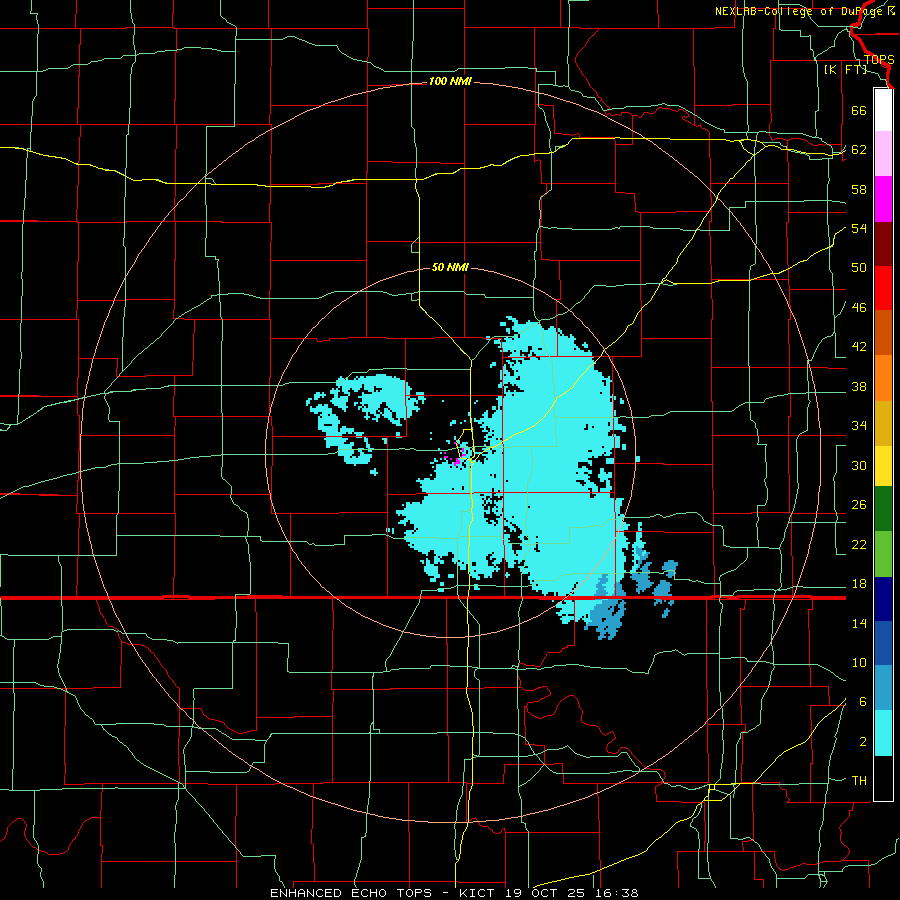Image resolution: width=900 pixels, height=900 pixels.
Task: Click the legend value "46"
Action: click(x=859, y=308)
